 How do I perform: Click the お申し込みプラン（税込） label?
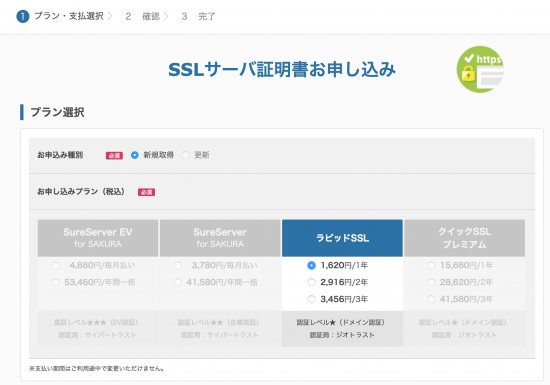pyautogui.click(x=81, y=191)
